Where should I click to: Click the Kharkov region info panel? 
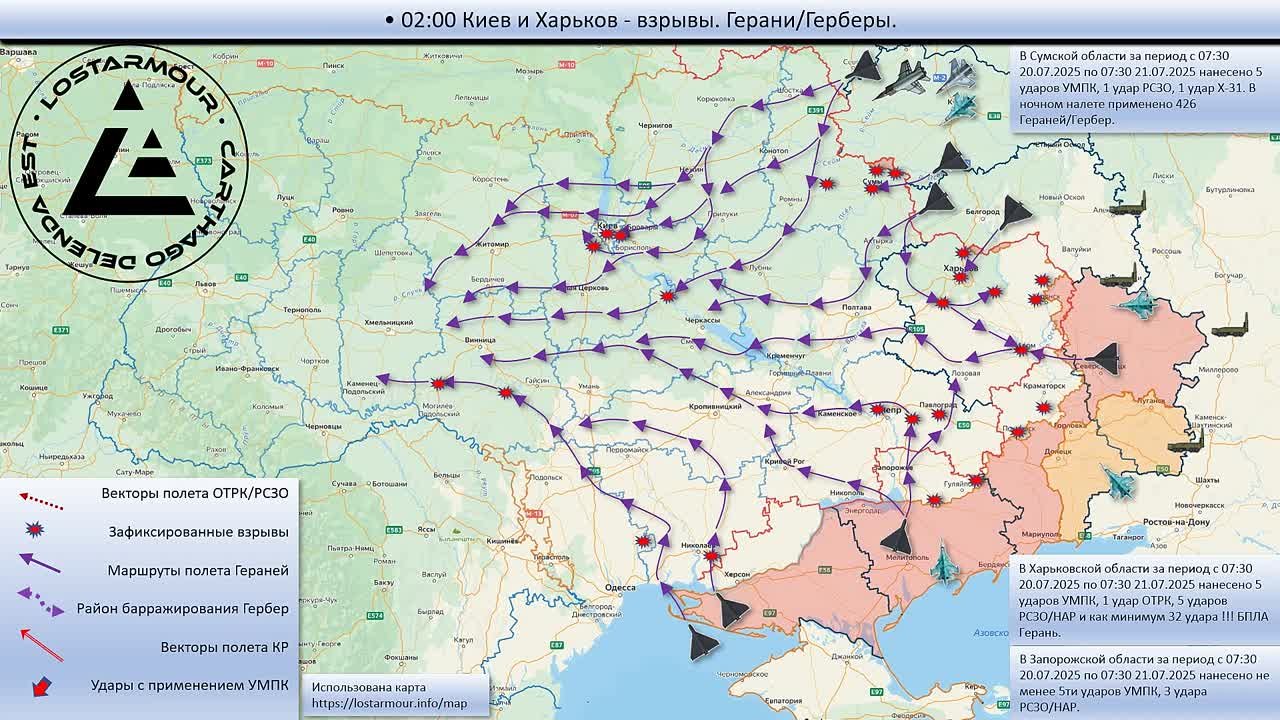(1146, 600)
